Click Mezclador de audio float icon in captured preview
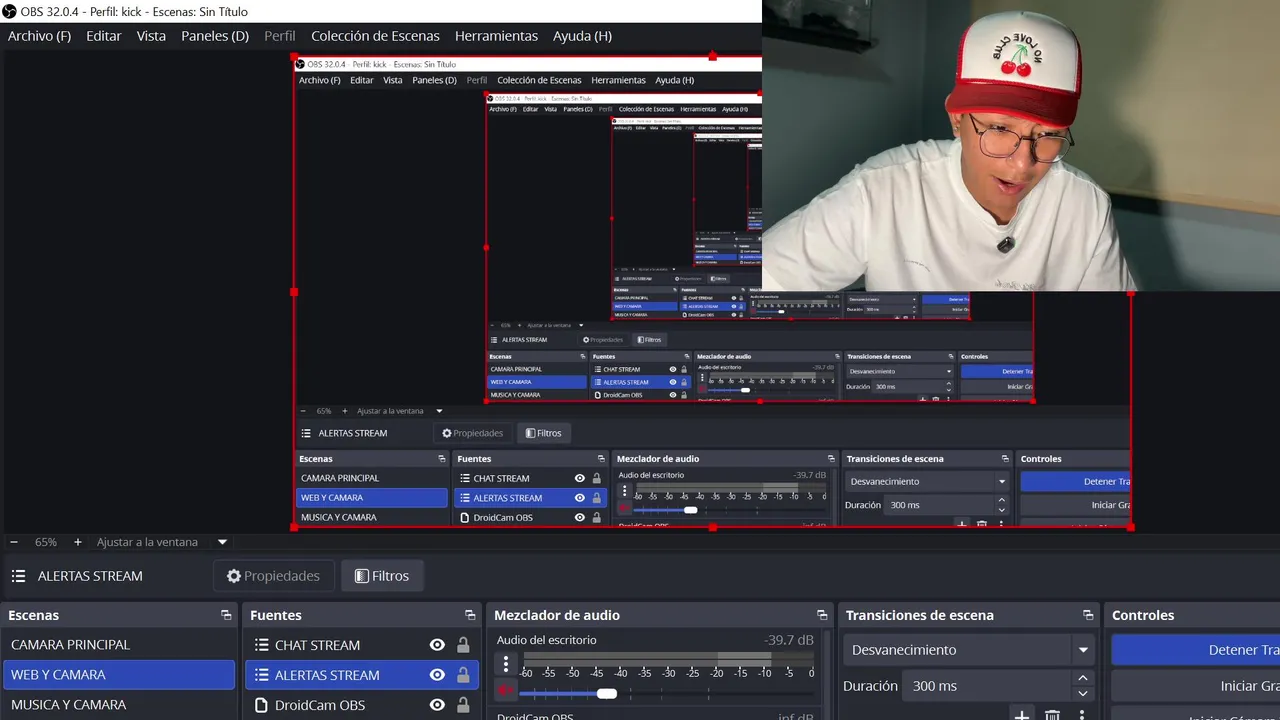 click(830, 459)
